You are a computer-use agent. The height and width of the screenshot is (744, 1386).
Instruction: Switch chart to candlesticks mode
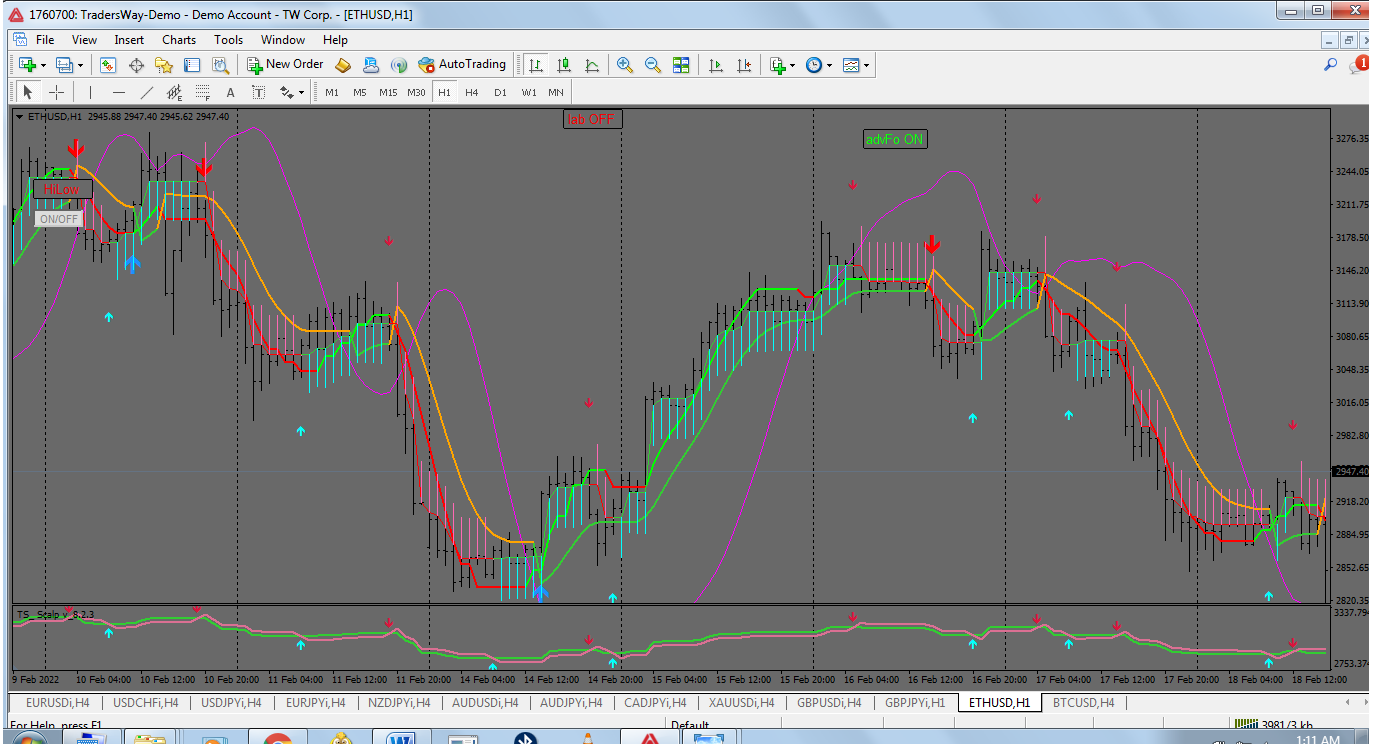click(565, 65)
